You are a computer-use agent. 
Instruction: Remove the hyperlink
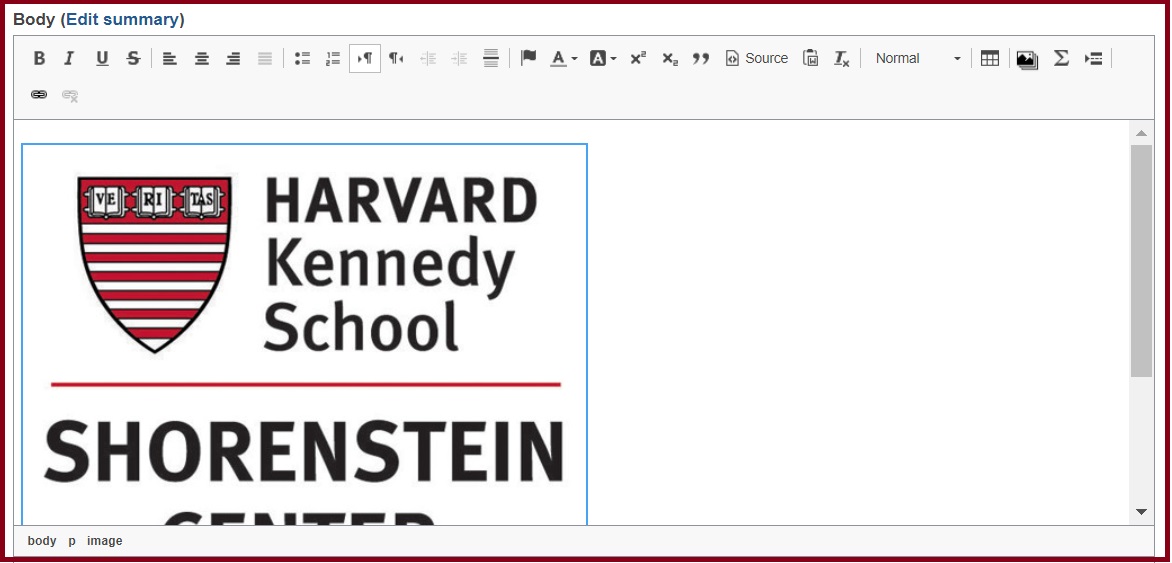click(x=70, y=95)
